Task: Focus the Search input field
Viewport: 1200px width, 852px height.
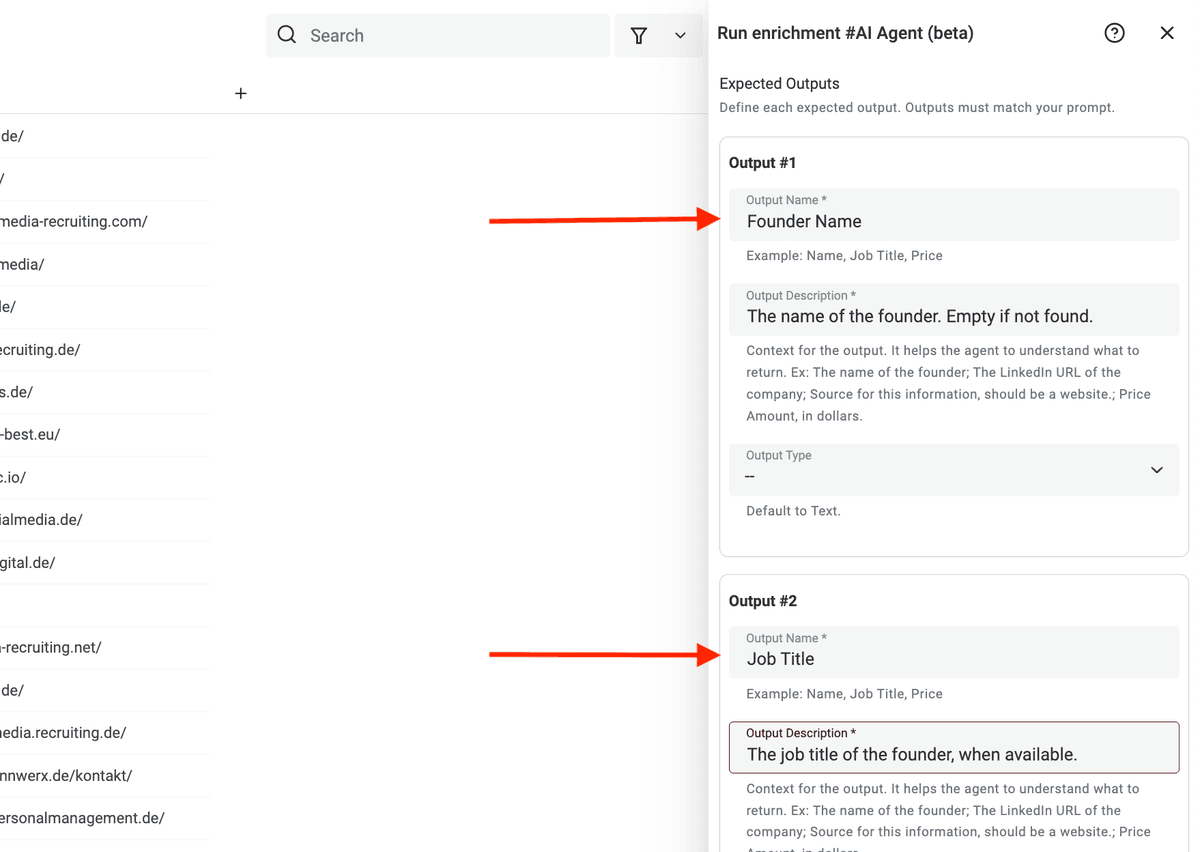Action: click(438, 36)
